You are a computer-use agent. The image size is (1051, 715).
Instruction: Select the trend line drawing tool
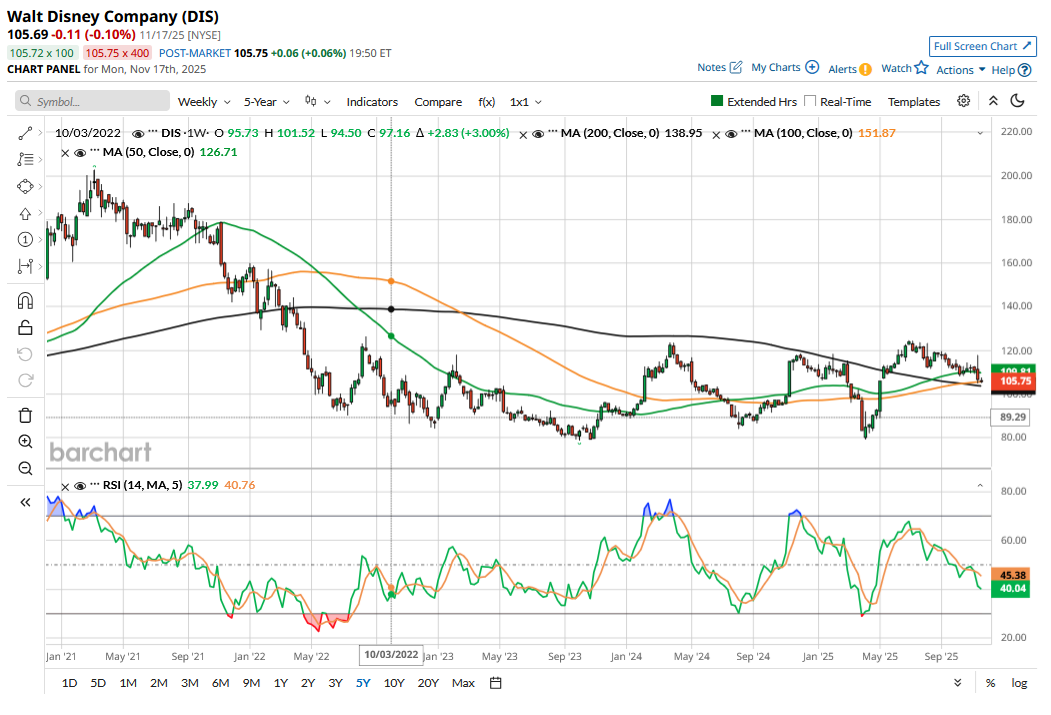coord(25,133)
